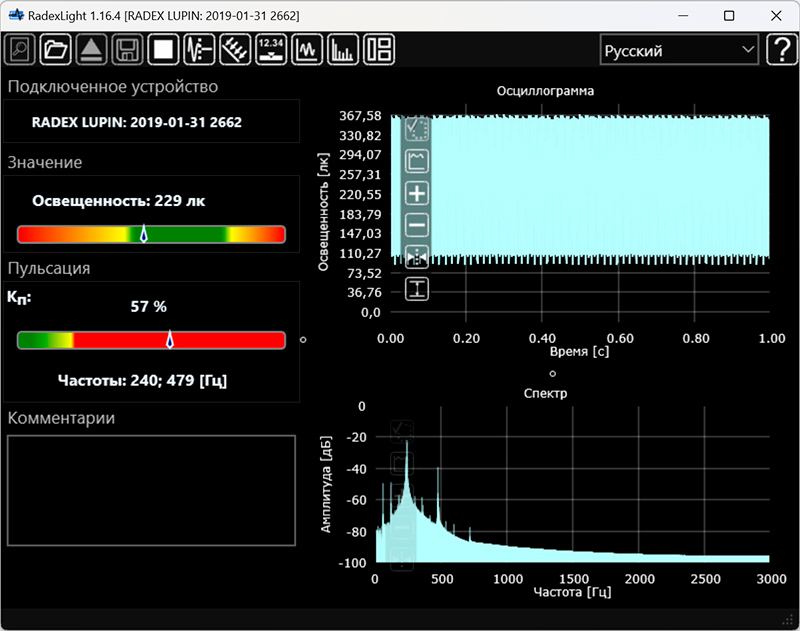The width and height of the screenshot is (800, 631).
Task: Open the Русский language dropdown
Action: (679, 50)
